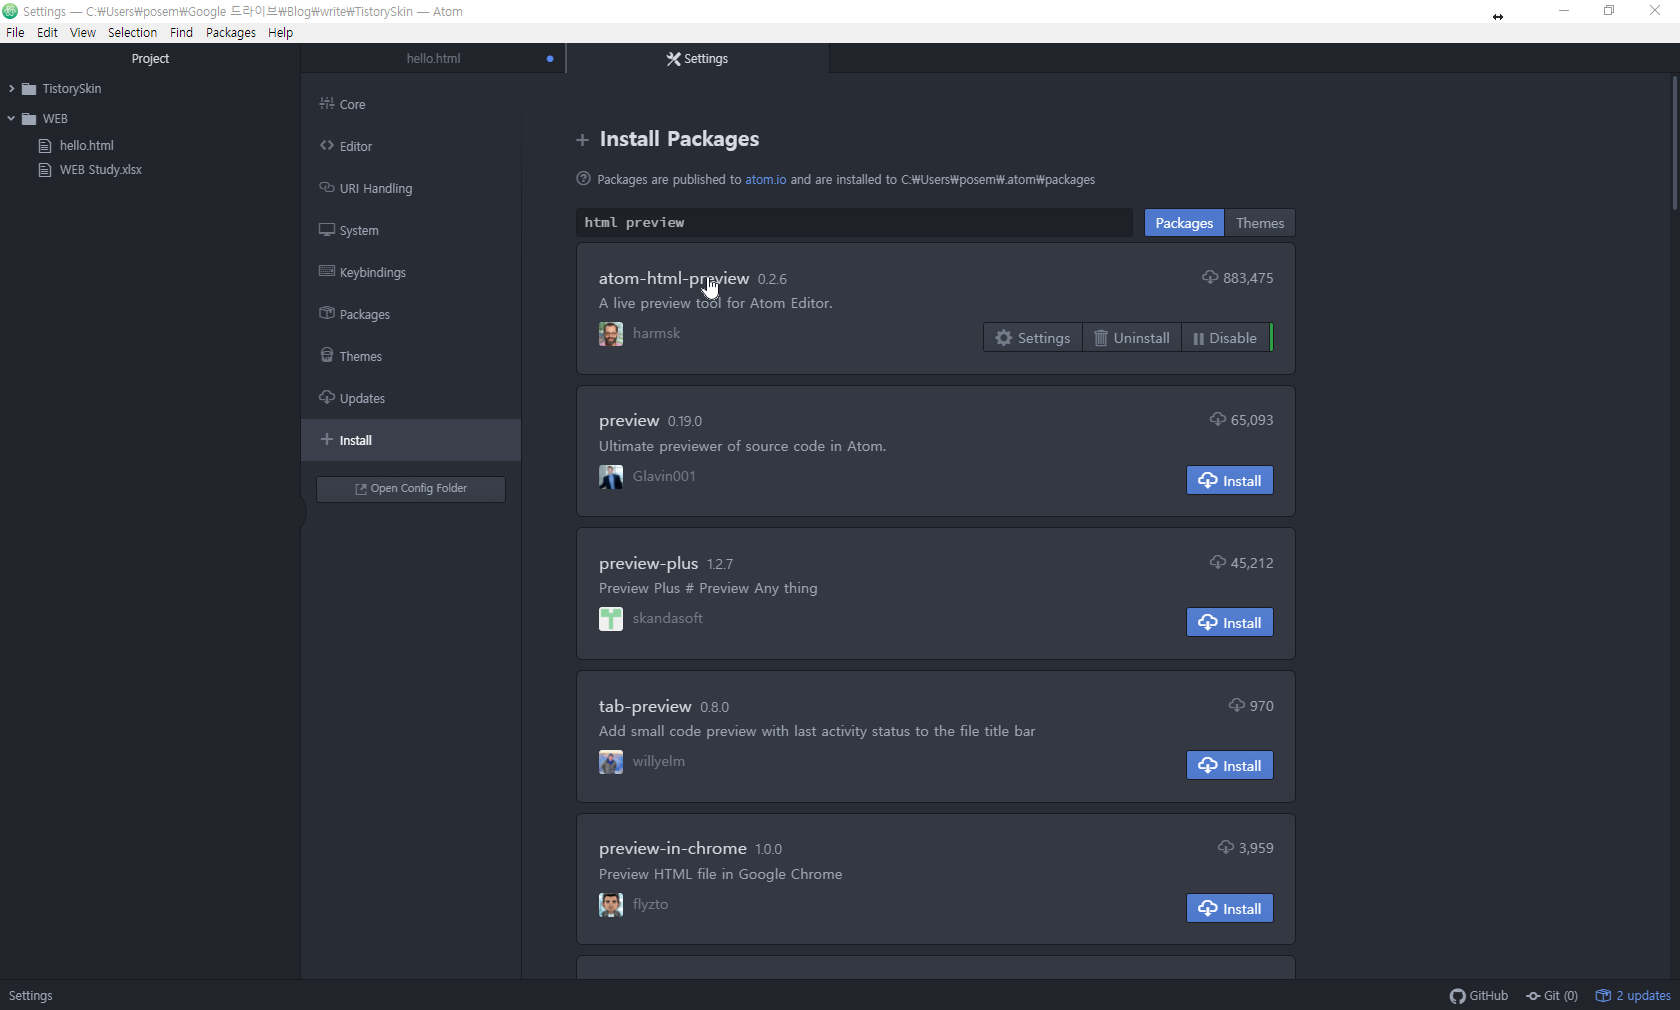Open Git (0) panel from status bar
Screen dimensions: 1680x1010
1552,996
